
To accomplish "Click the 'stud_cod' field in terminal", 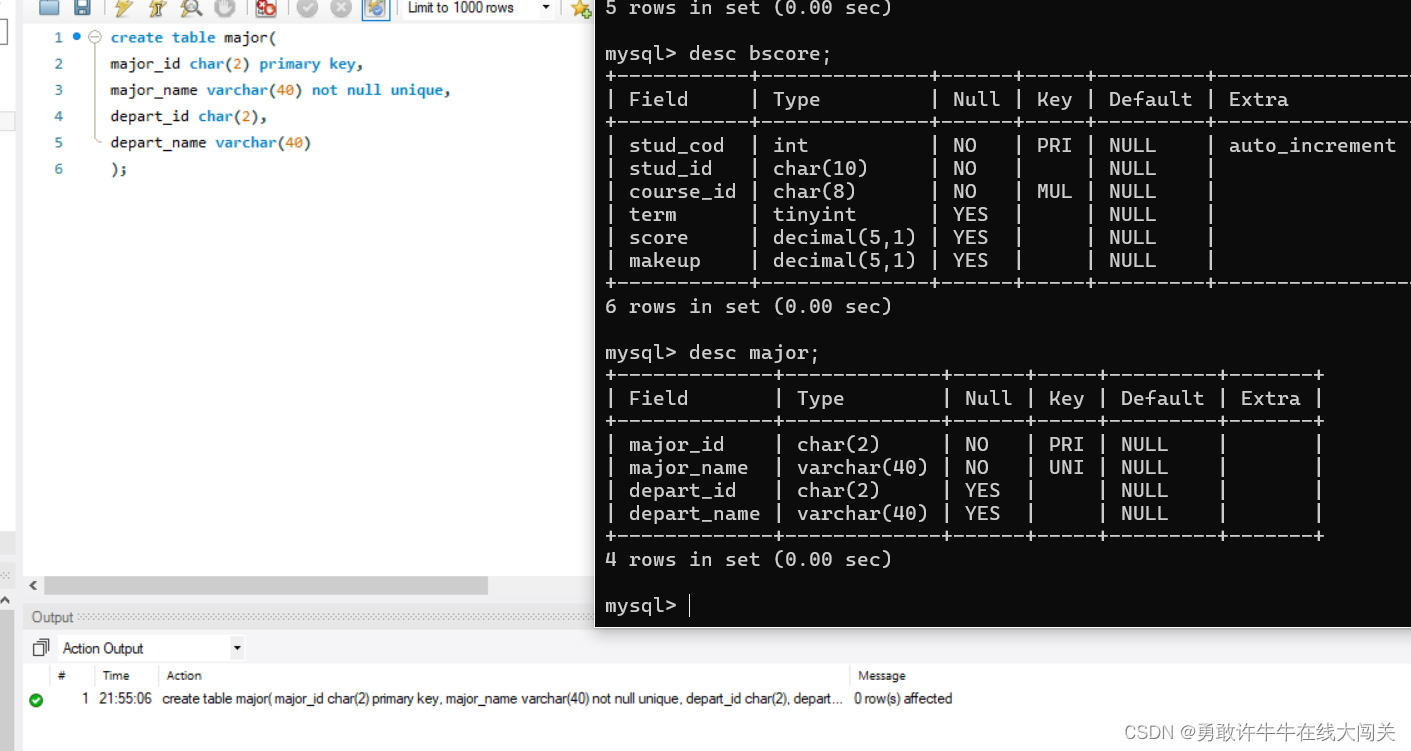I will tap(676, 145).
